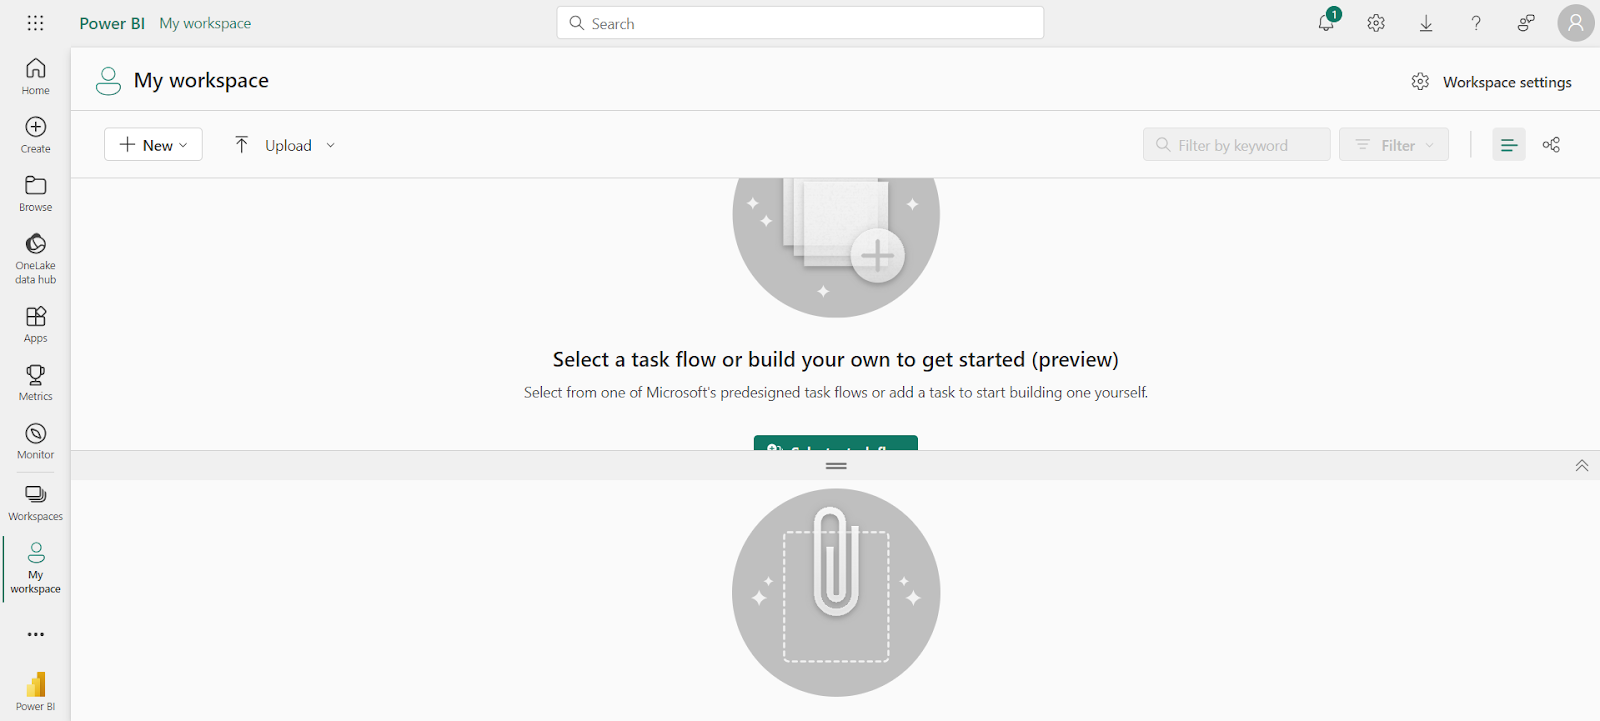Open the user account avatar
Image resolution: width=1600 pixels, height=721 pixels.
pyautogui.click(x=1575, y=23)
